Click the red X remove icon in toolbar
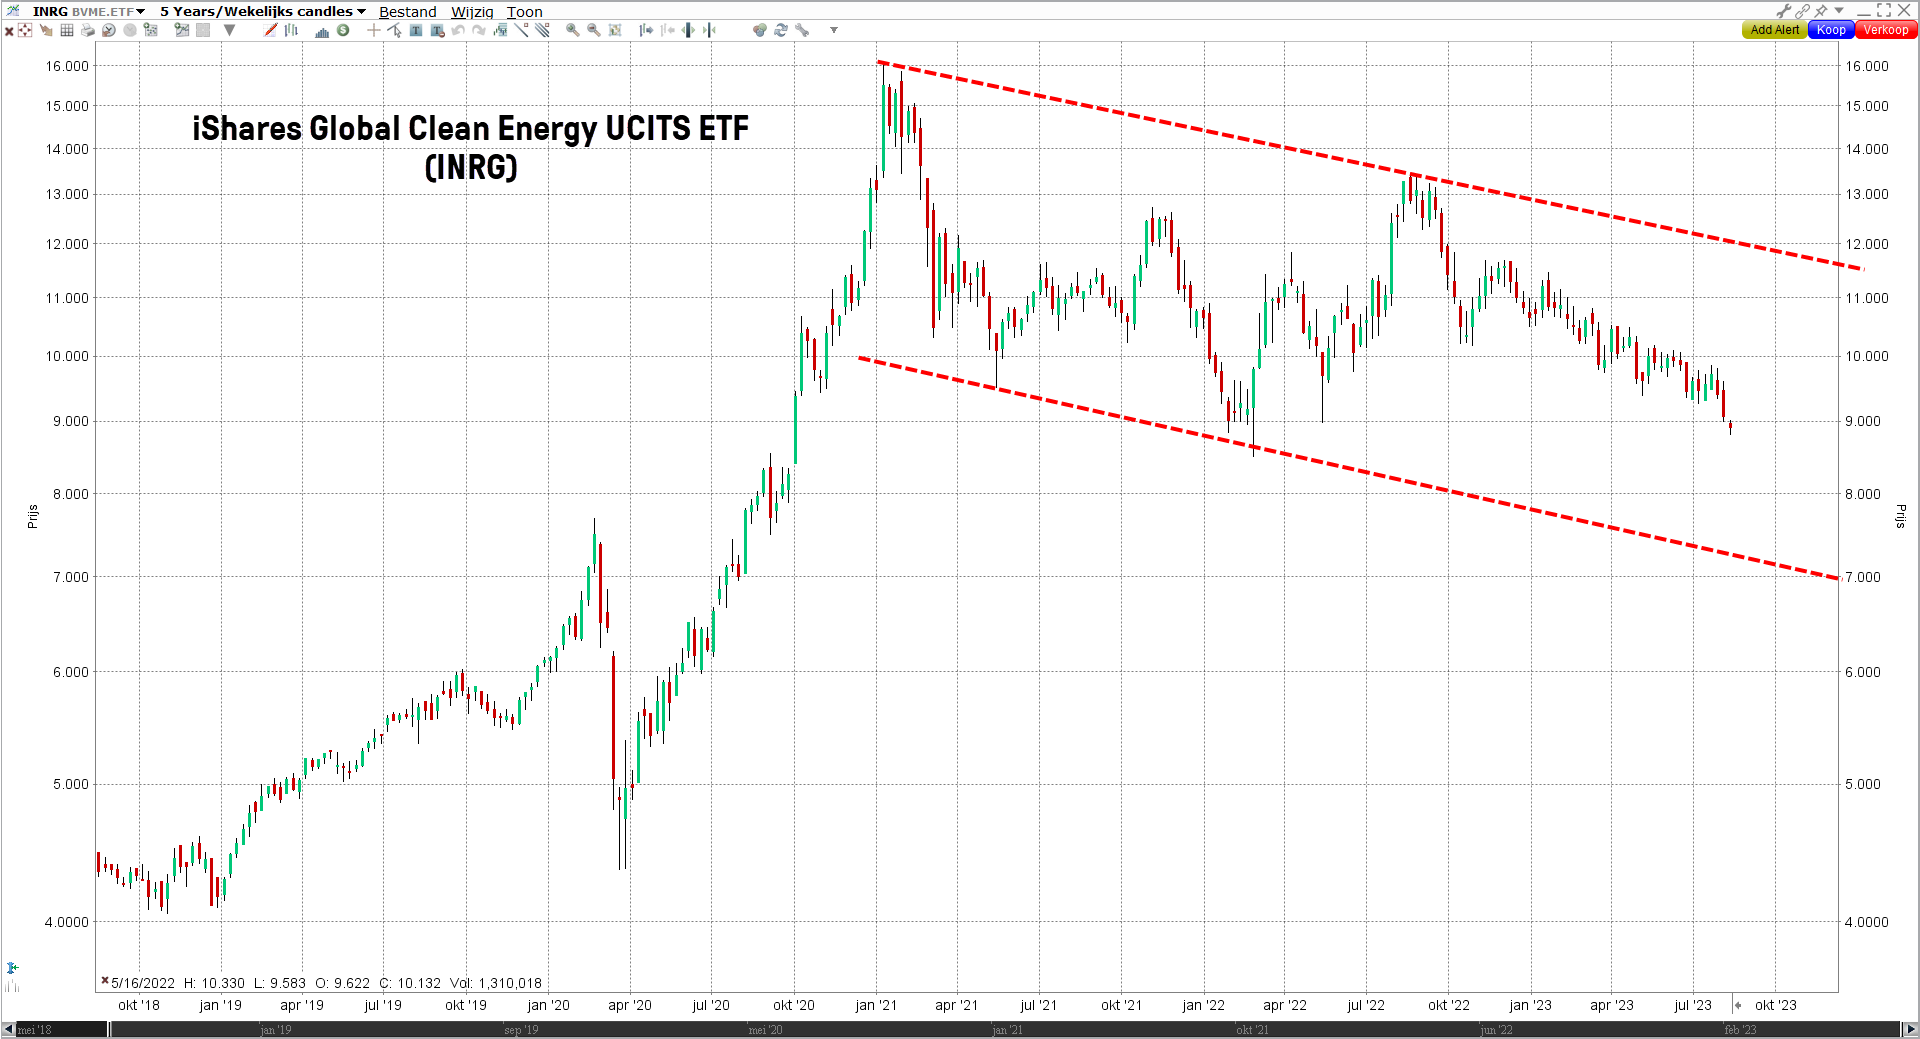Viewport: 1920px width, 1039px height. coord(8,30)
